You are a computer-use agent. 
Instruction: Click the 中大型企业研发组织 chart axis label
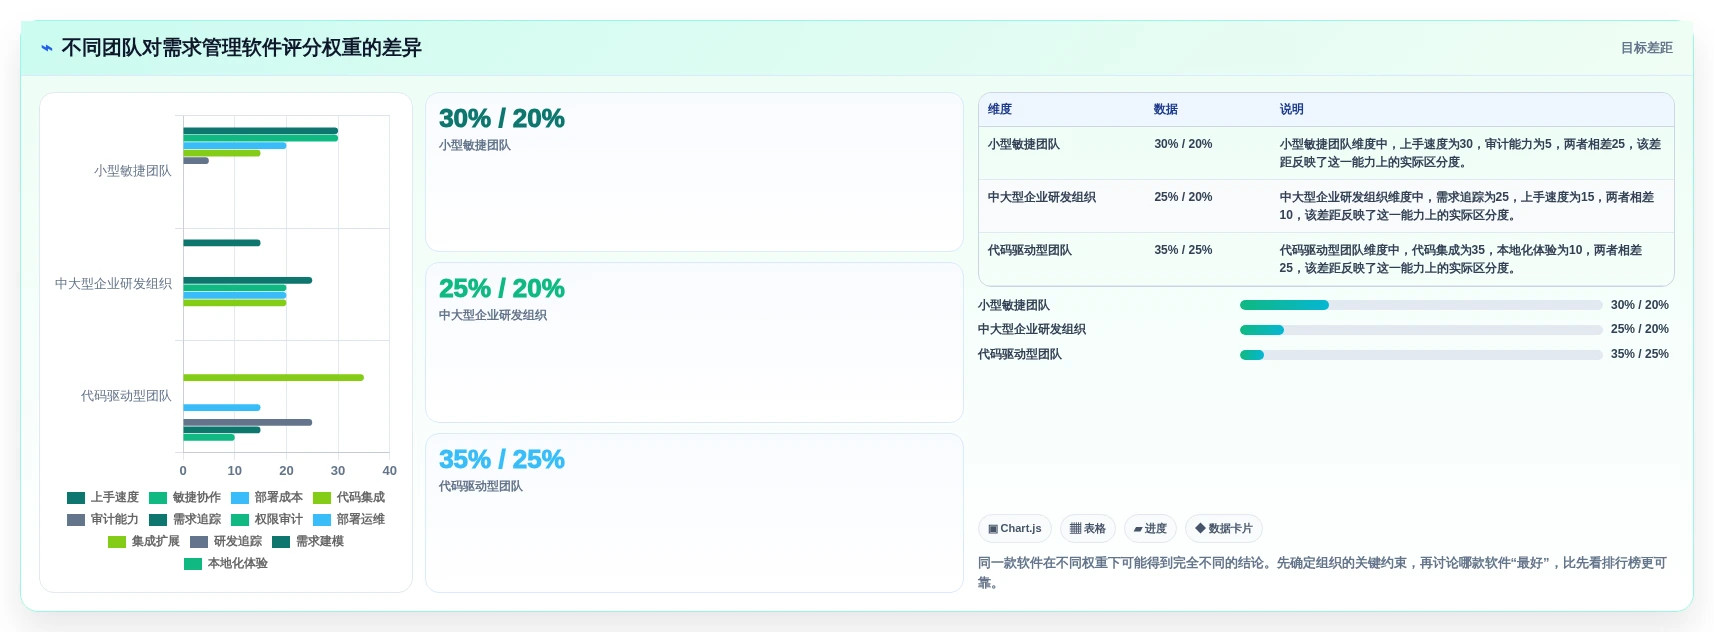(x=113, y=284)
